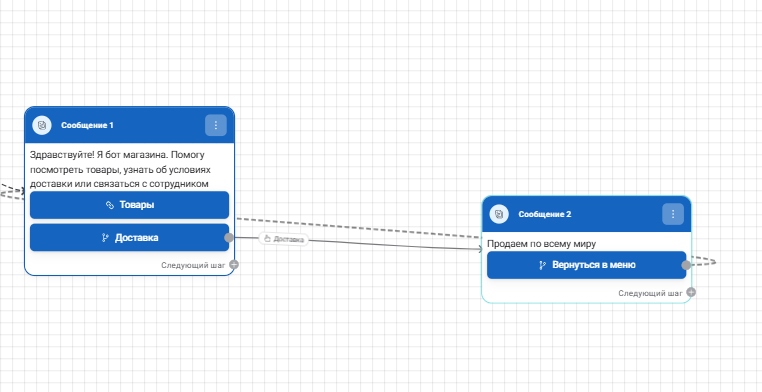Click the Сообщение 2 title
762x392 pixels.
[x=545, y=214]
